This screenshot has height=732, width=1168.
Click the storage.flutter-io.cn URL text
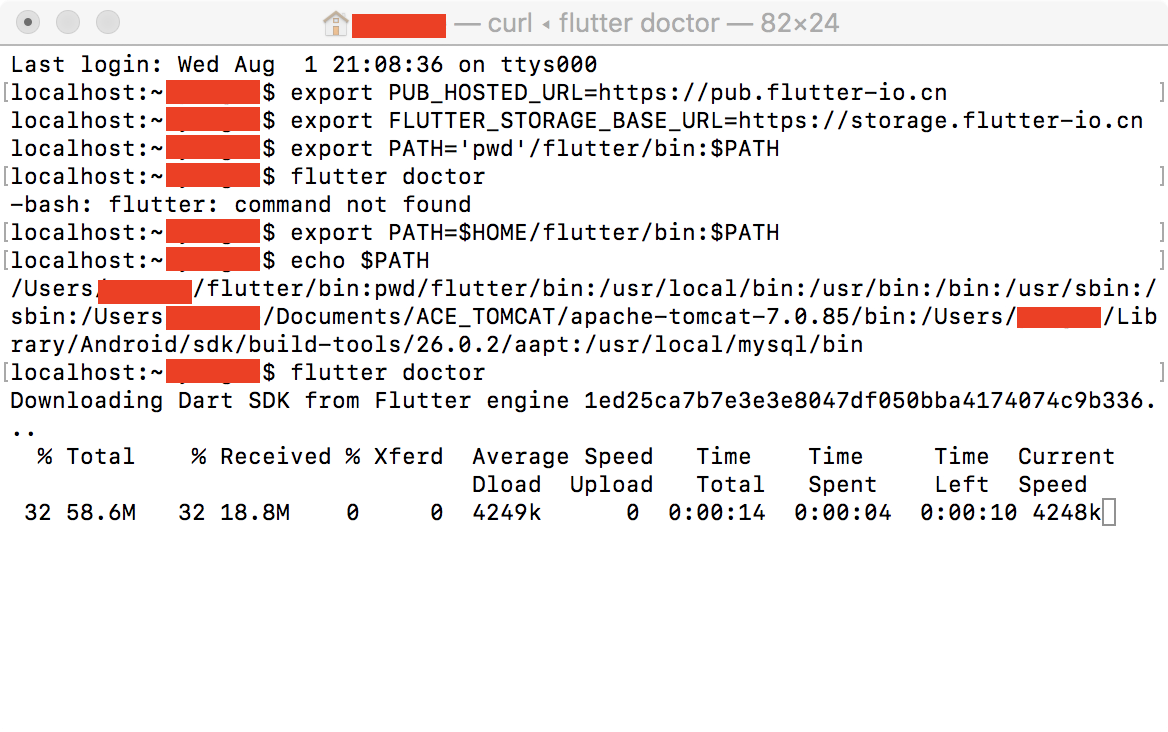tap(940, 121)
